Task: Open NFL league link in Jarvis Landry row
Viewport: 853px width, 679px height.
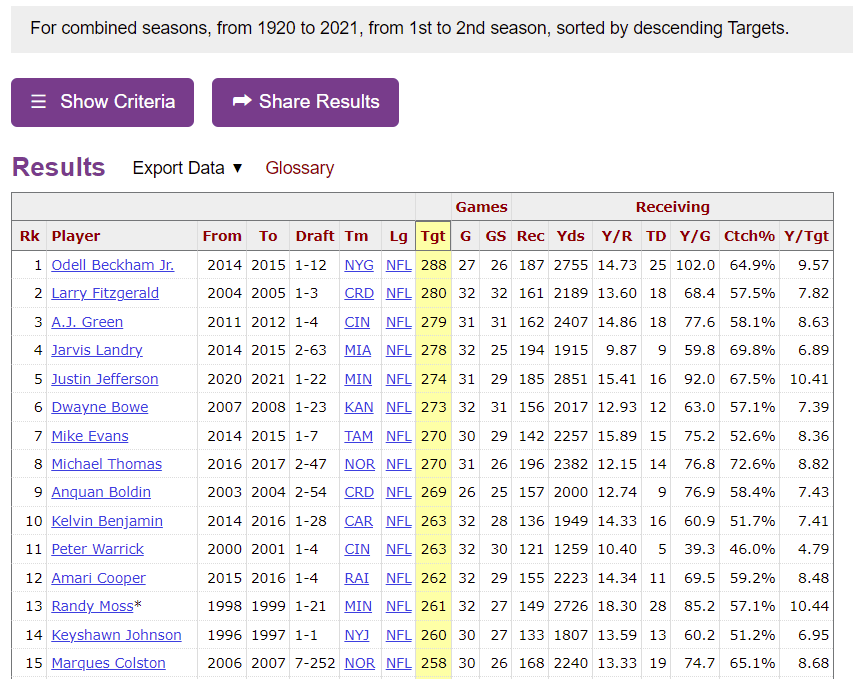Action: (x=398, y=350)
